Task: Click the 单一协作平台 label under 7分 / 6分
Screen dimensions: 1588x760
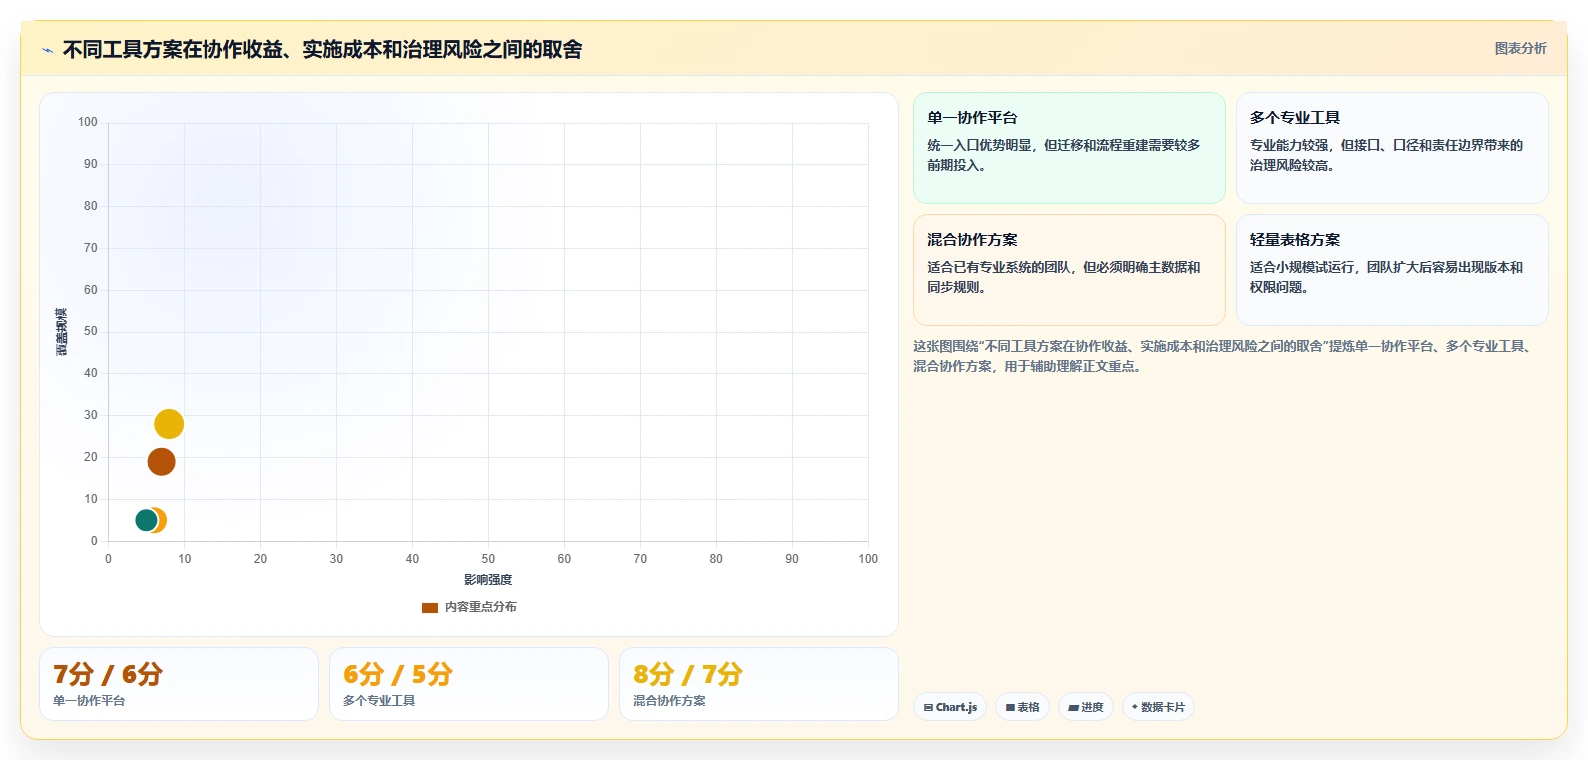Action: [x=89, y=701]
